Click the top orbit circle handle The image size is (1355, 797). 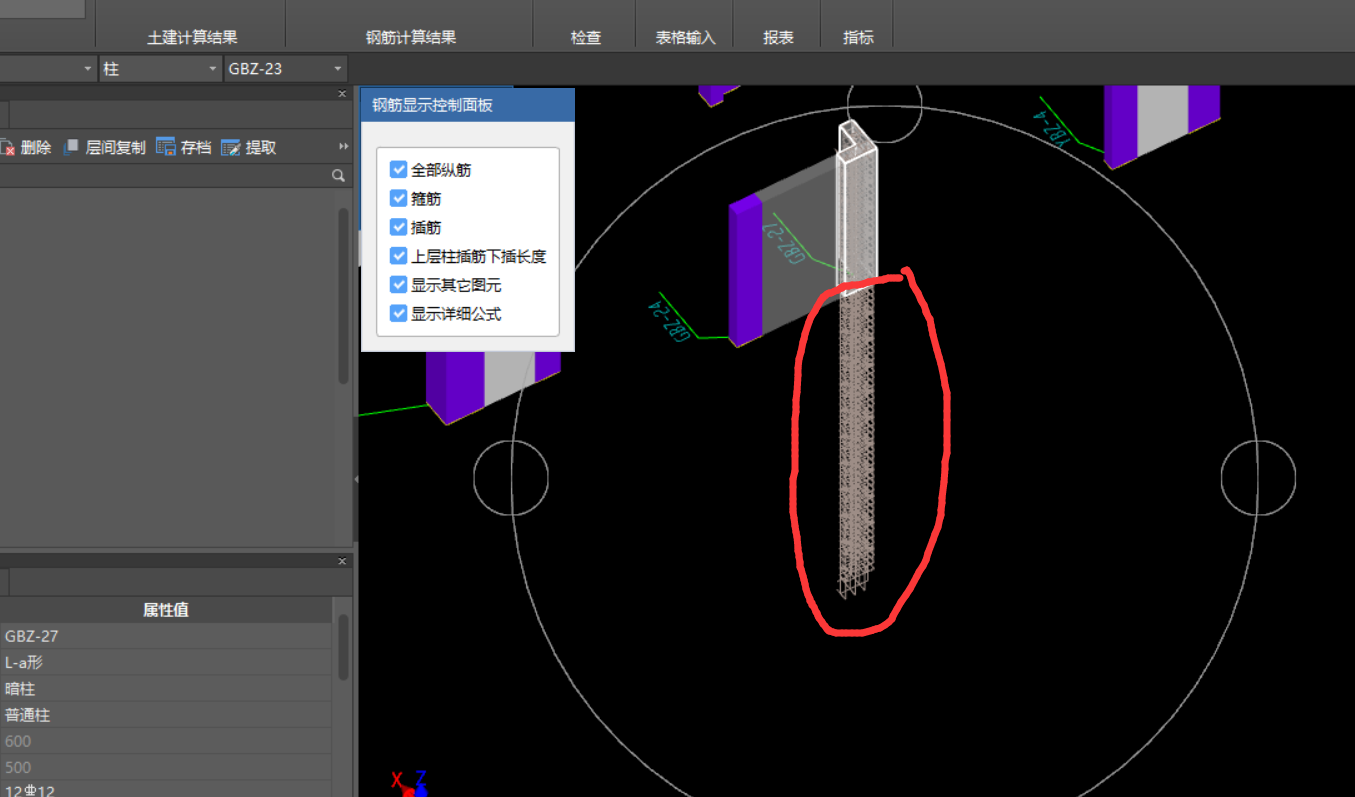[884, 105]
